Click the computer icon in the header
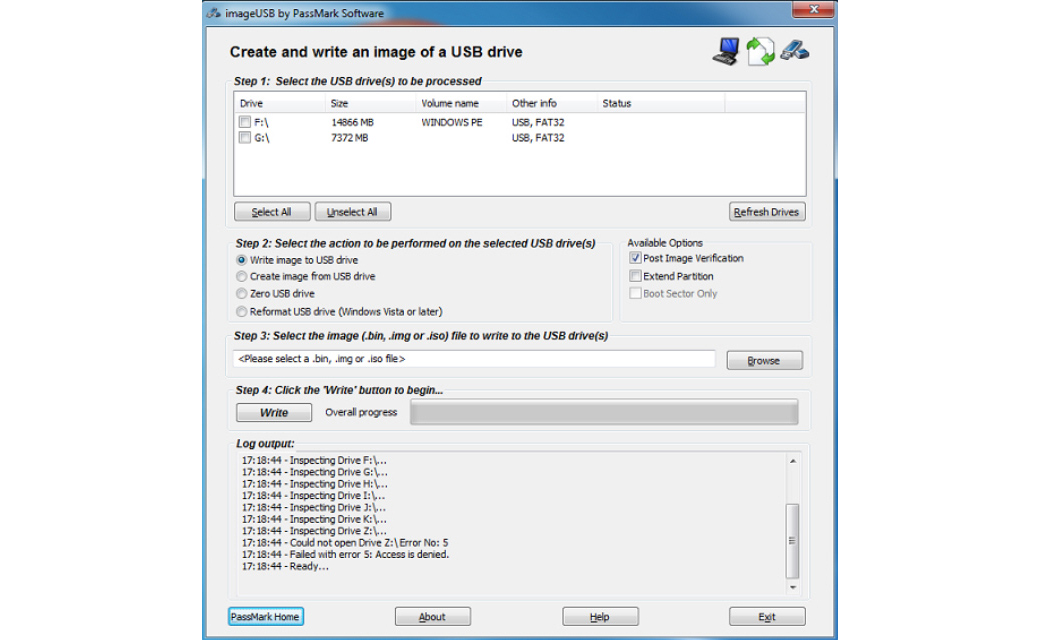 click(726, 51)
